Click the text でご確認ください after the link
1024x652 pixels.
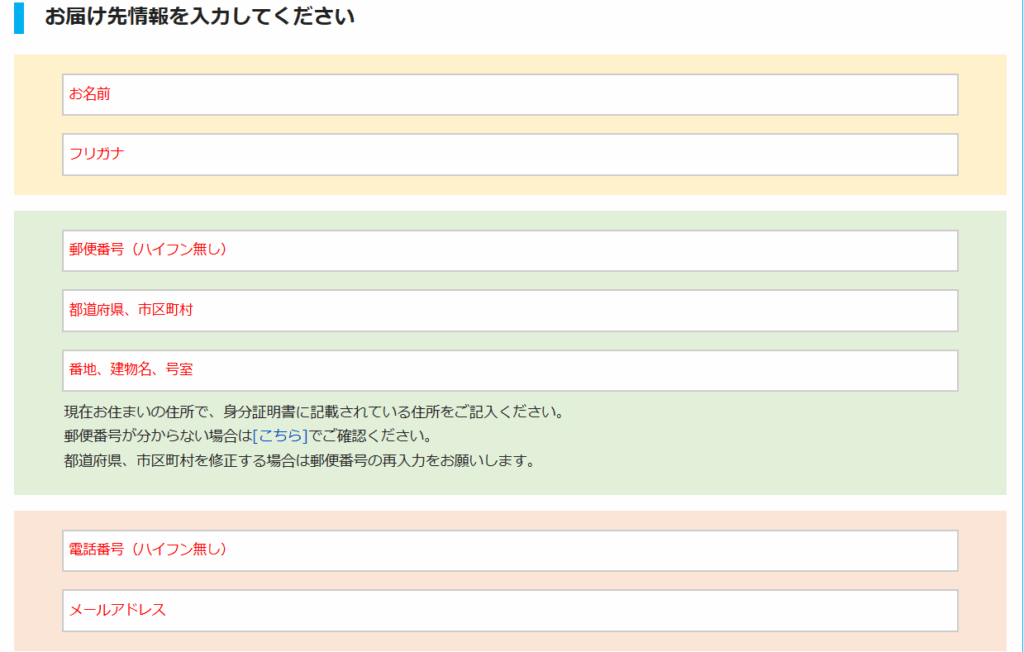click(370, 437)
